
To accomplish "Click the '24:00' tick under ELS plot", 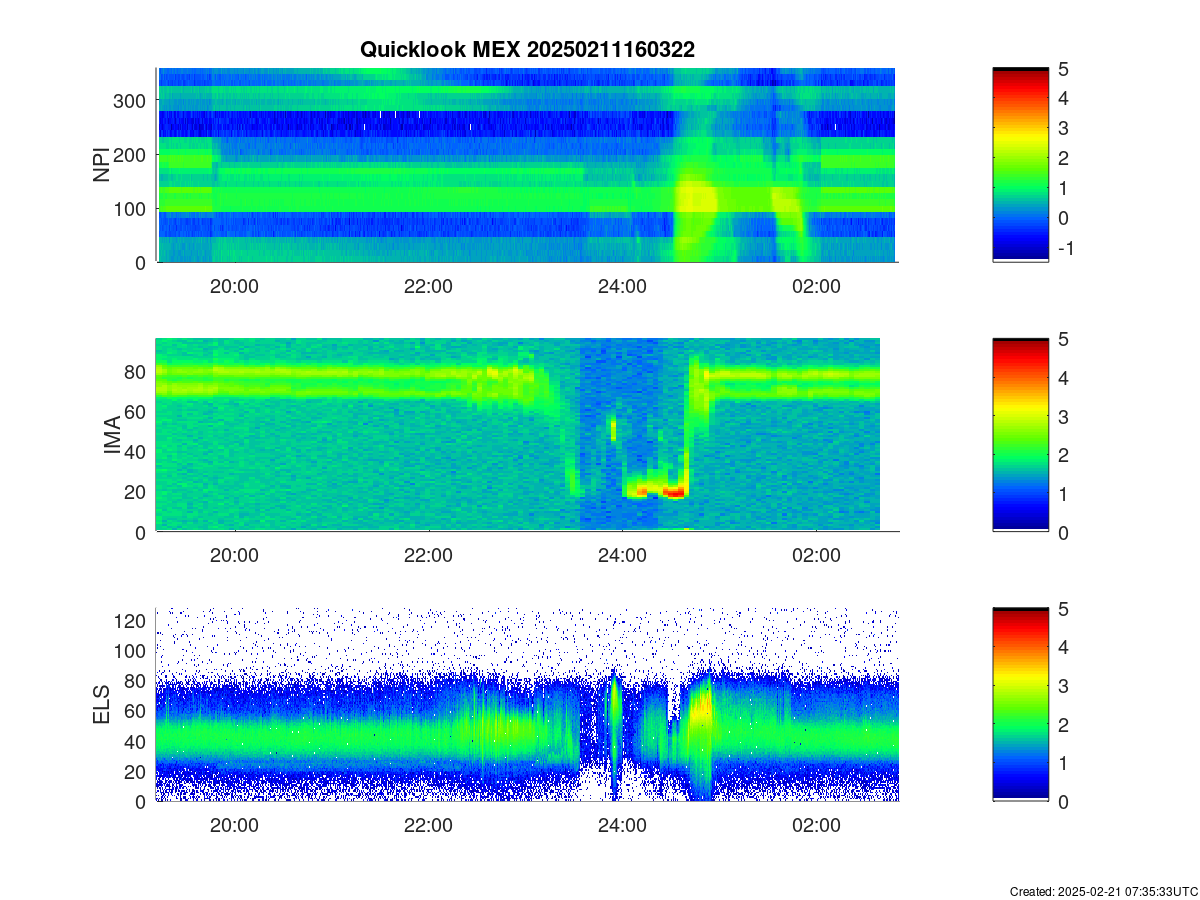I will 622,825.
